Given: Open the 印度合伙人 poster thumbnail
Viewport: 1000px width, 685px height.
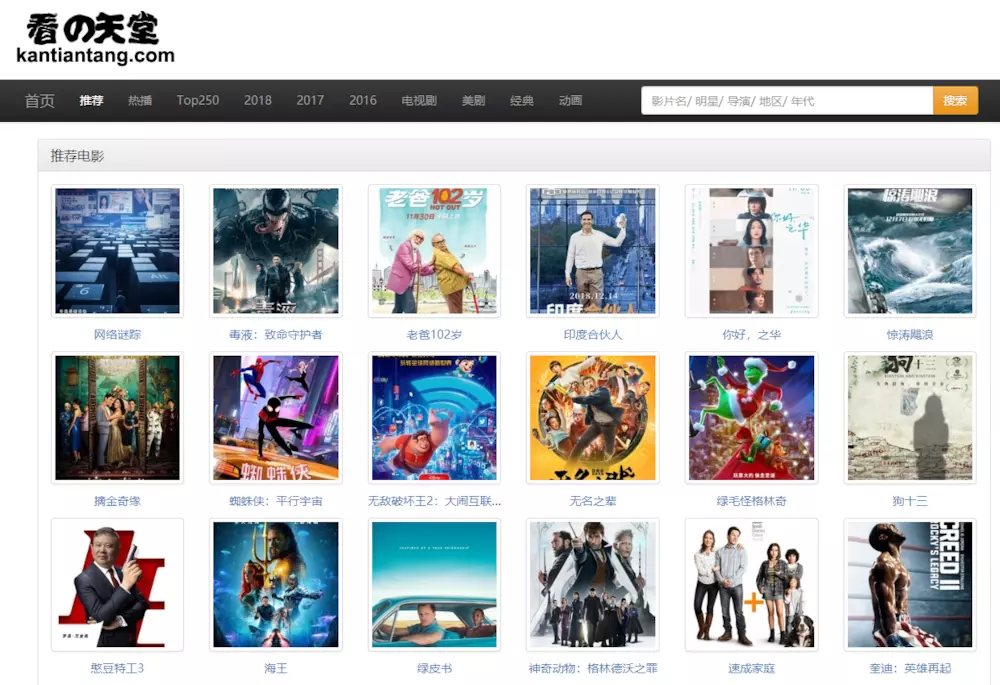Looking at the screenshot, I should tap(592, 251).
